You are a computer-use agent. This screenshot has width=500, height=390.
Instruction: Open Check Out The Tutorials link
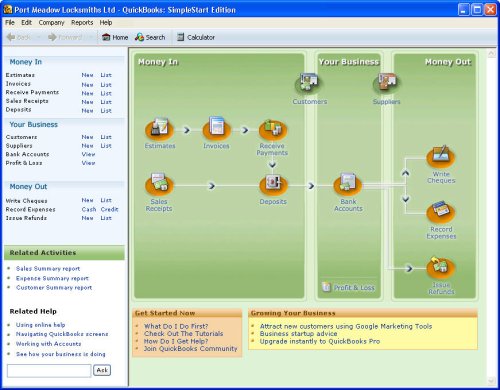coord(184,333)
